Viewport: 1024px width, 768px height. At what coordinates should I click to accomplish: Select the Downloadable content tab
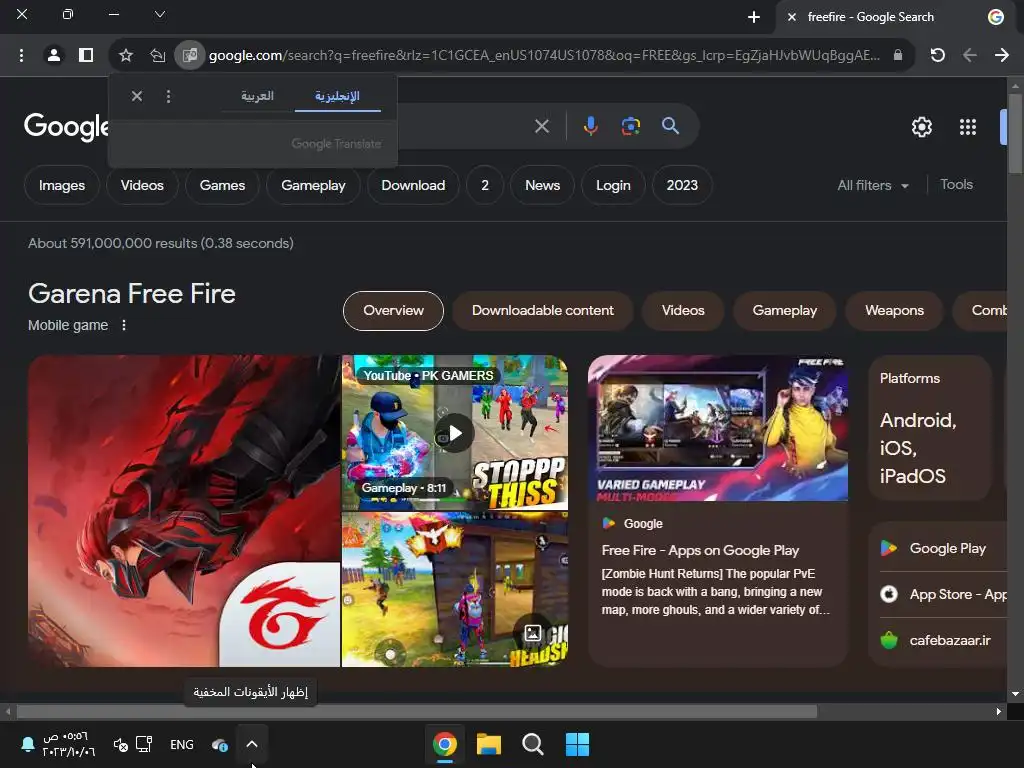point(543,311)
